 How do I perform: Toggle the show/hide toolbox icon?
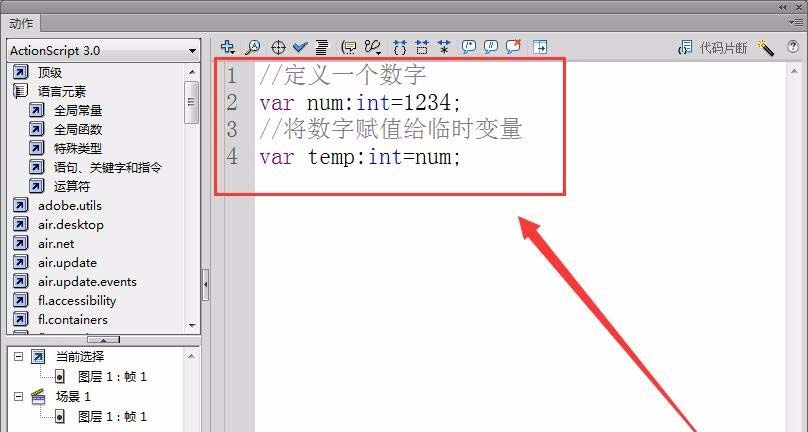point(540,47)
